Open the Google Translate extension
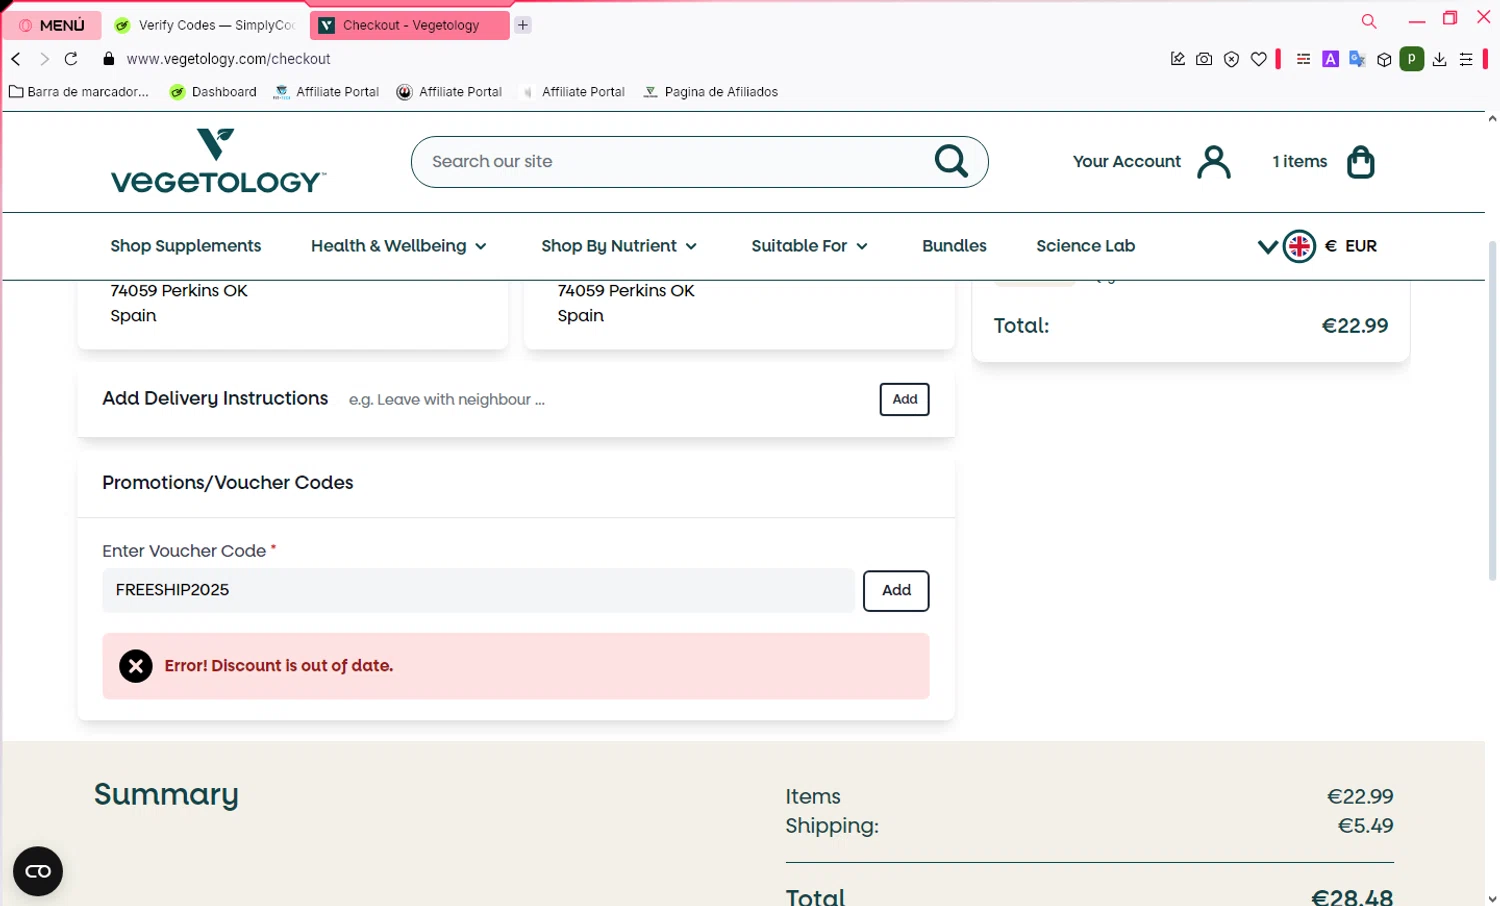Viewport: 1500px width, 906px height. pos(1357,59)
